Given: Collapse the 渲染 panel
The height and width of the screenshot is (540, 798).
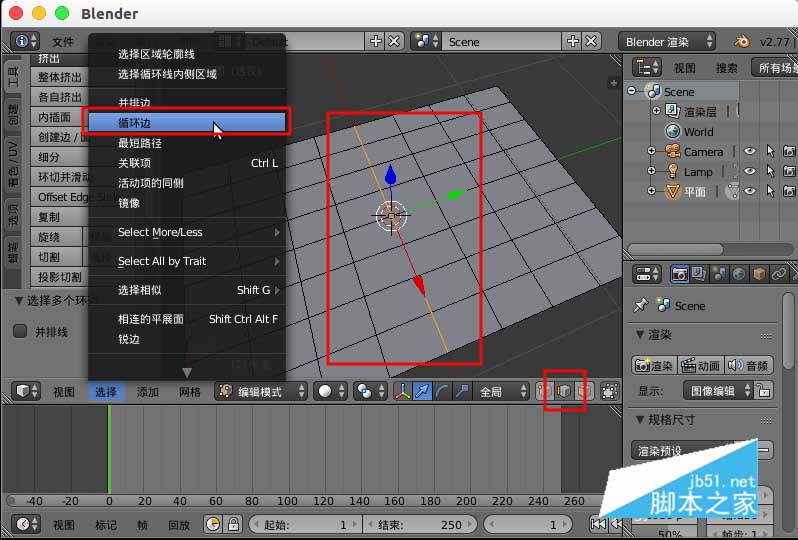Looking at the screenshot, I should (x=641, y=334).
